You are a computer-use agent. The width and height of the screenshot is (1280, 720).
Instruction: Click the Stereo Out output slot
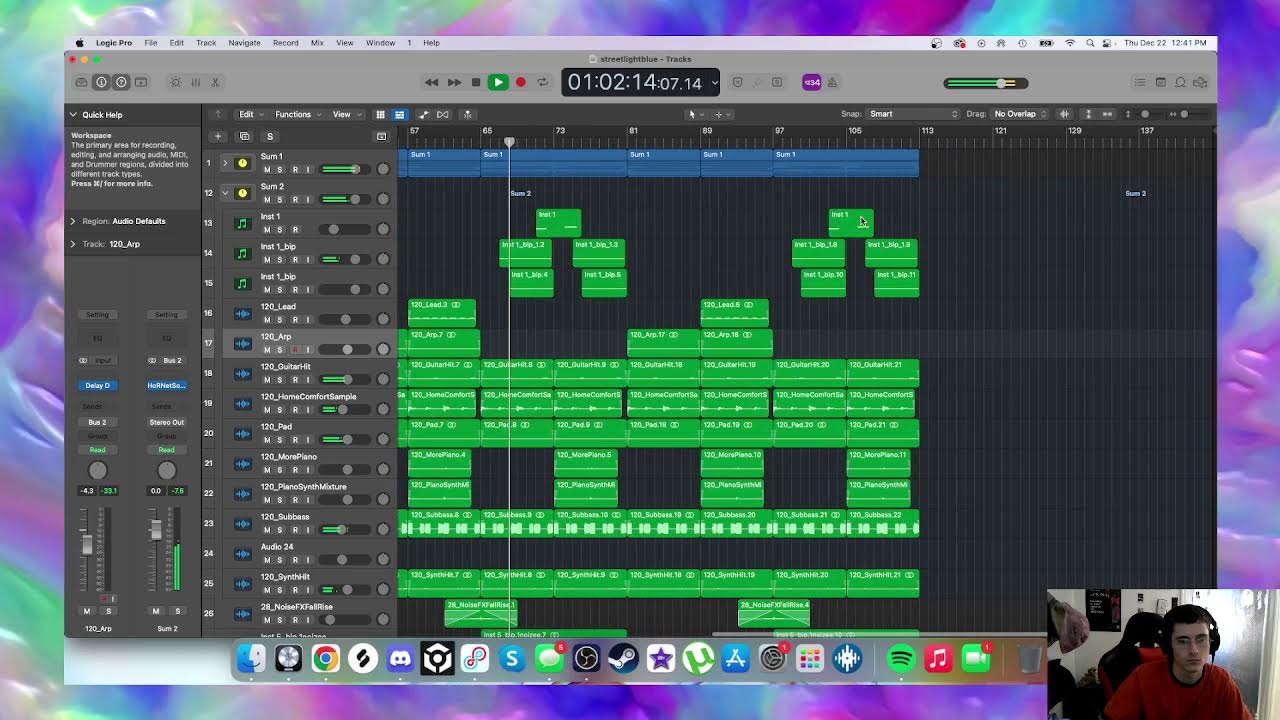(x=167, y=422)
